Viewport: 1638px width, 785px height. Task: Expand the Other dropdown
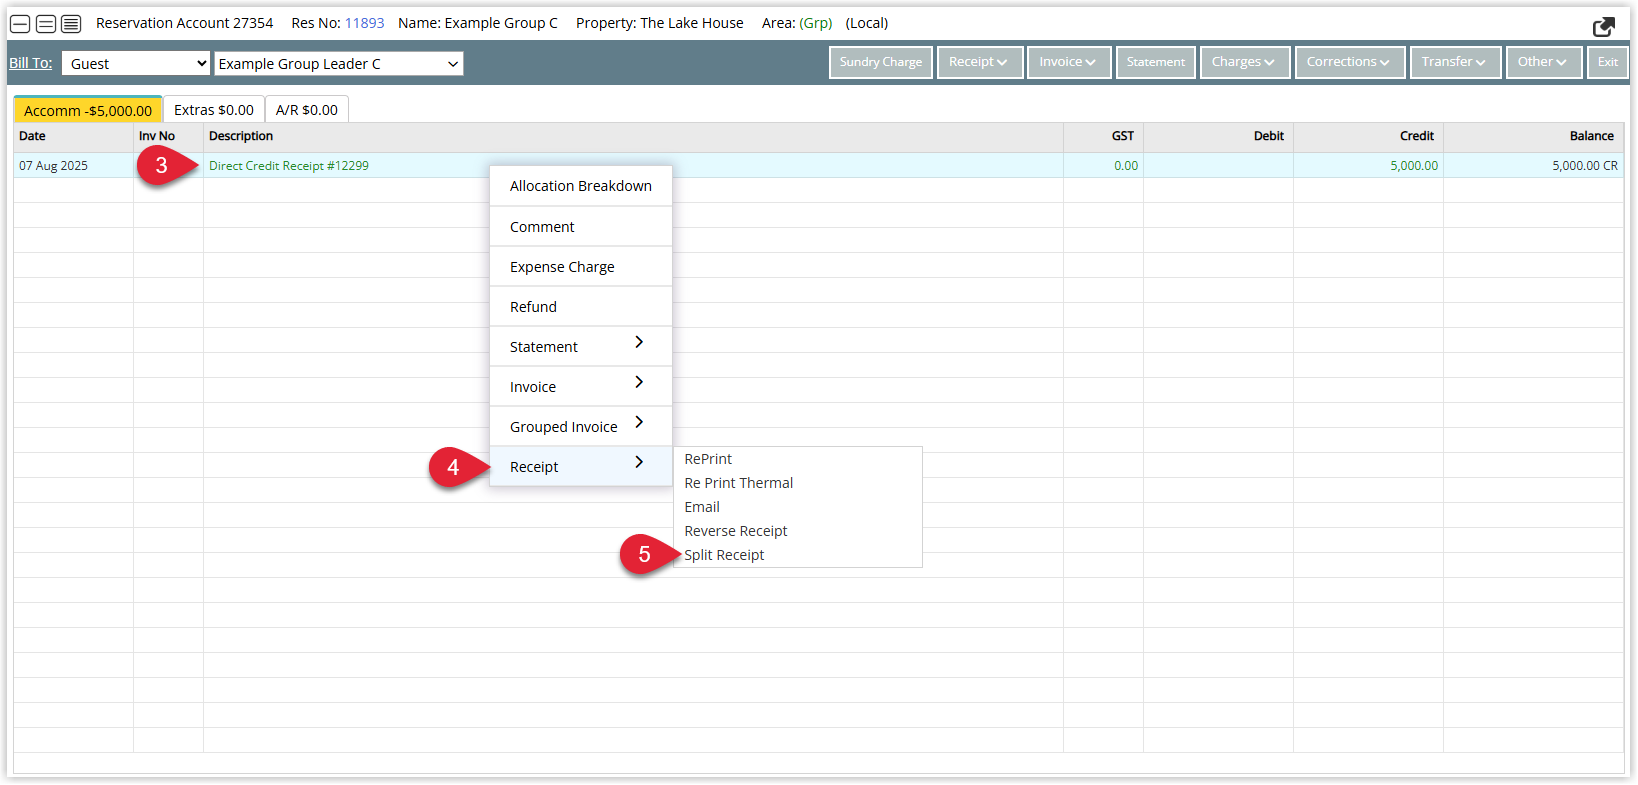(x=1543, y=62)
